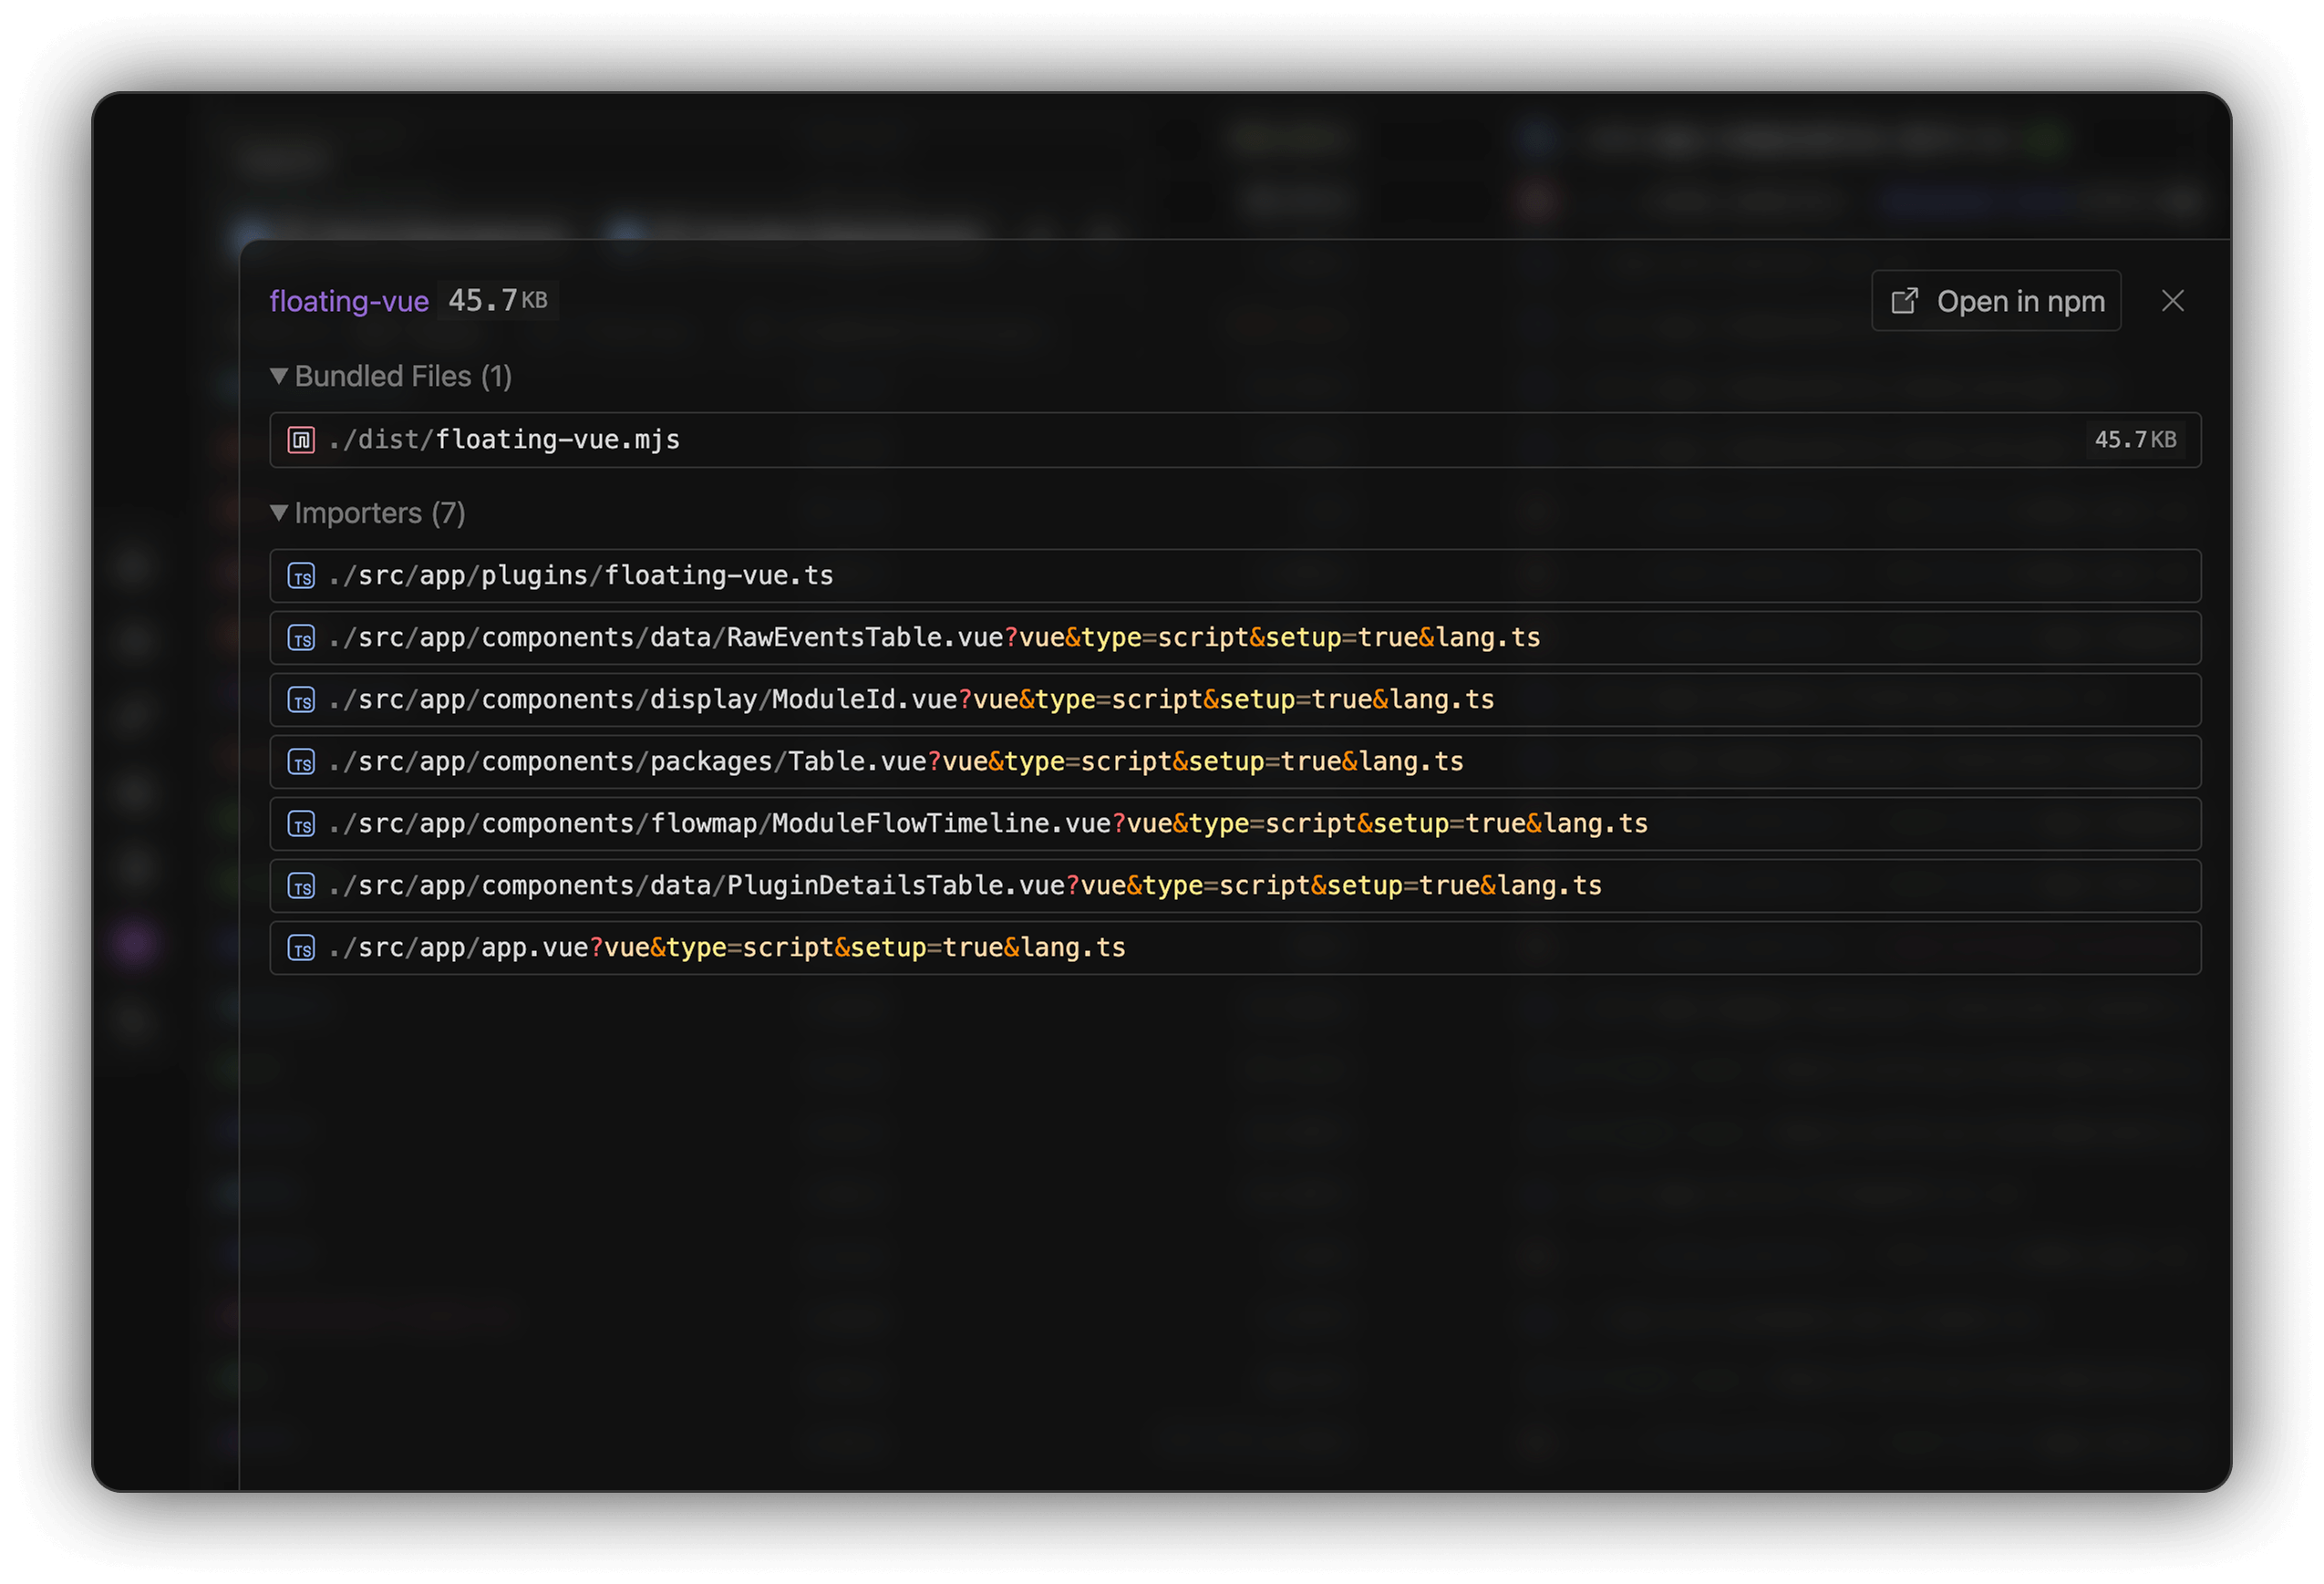Click the TS icon beside ModuleFlowTimeline.vue

click(x=301, y=824)
